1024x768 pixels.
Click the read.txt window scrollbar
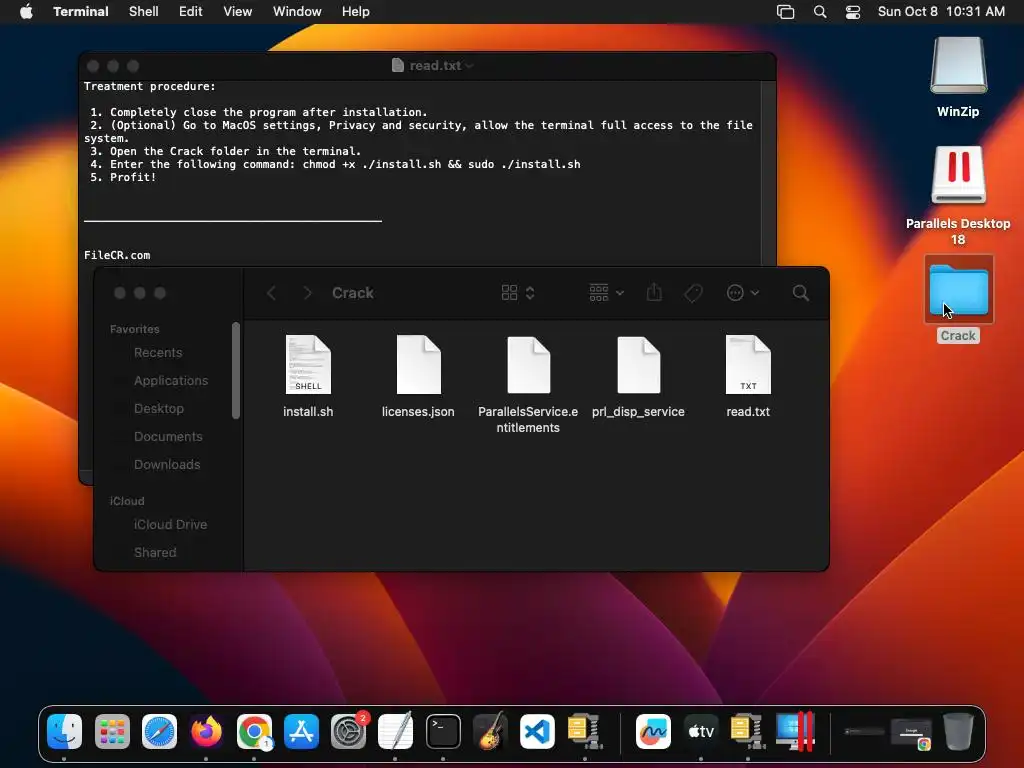[x=768, y=173]
